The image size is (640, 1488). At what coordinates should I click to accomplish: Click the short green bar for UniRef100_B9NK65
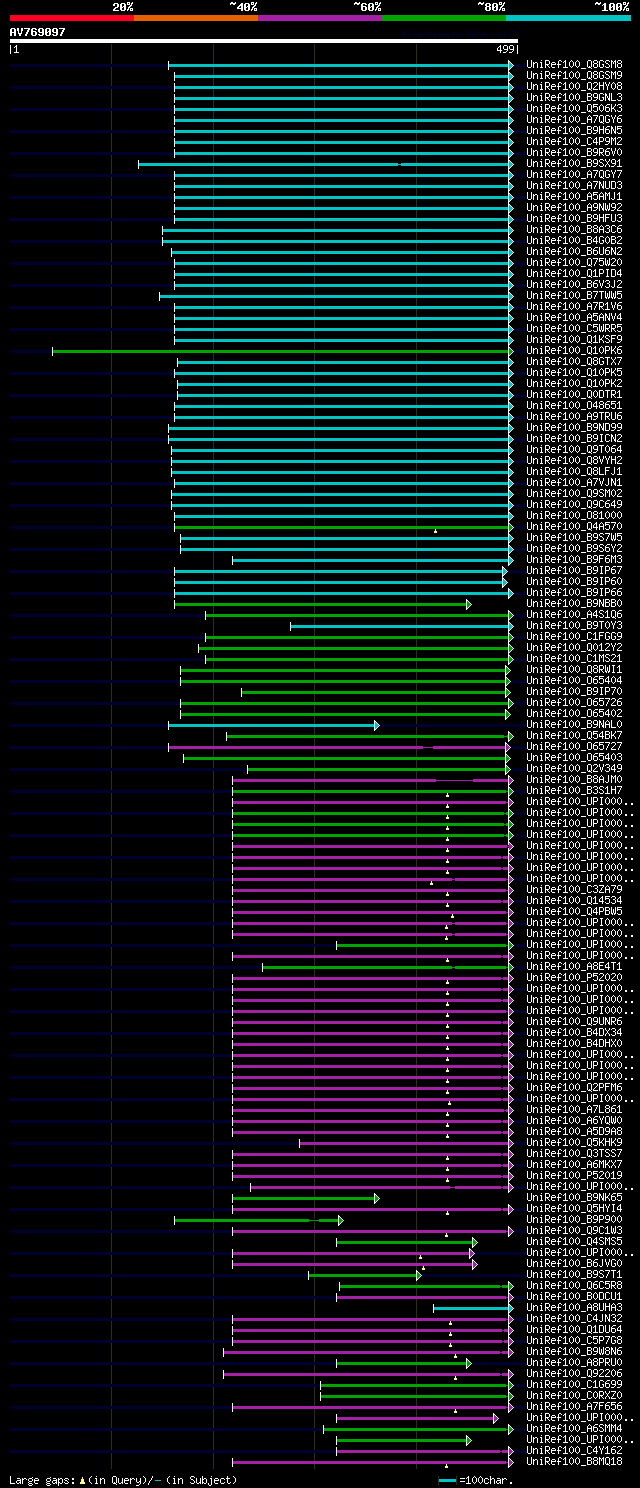[x=305, y=1198]
